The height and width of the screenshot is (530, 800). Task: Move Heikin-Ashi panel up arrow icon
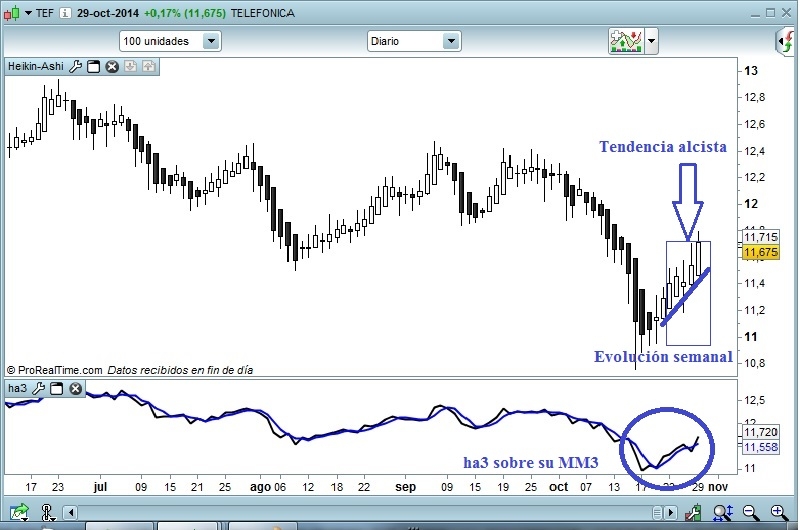(x=148, y=66)
